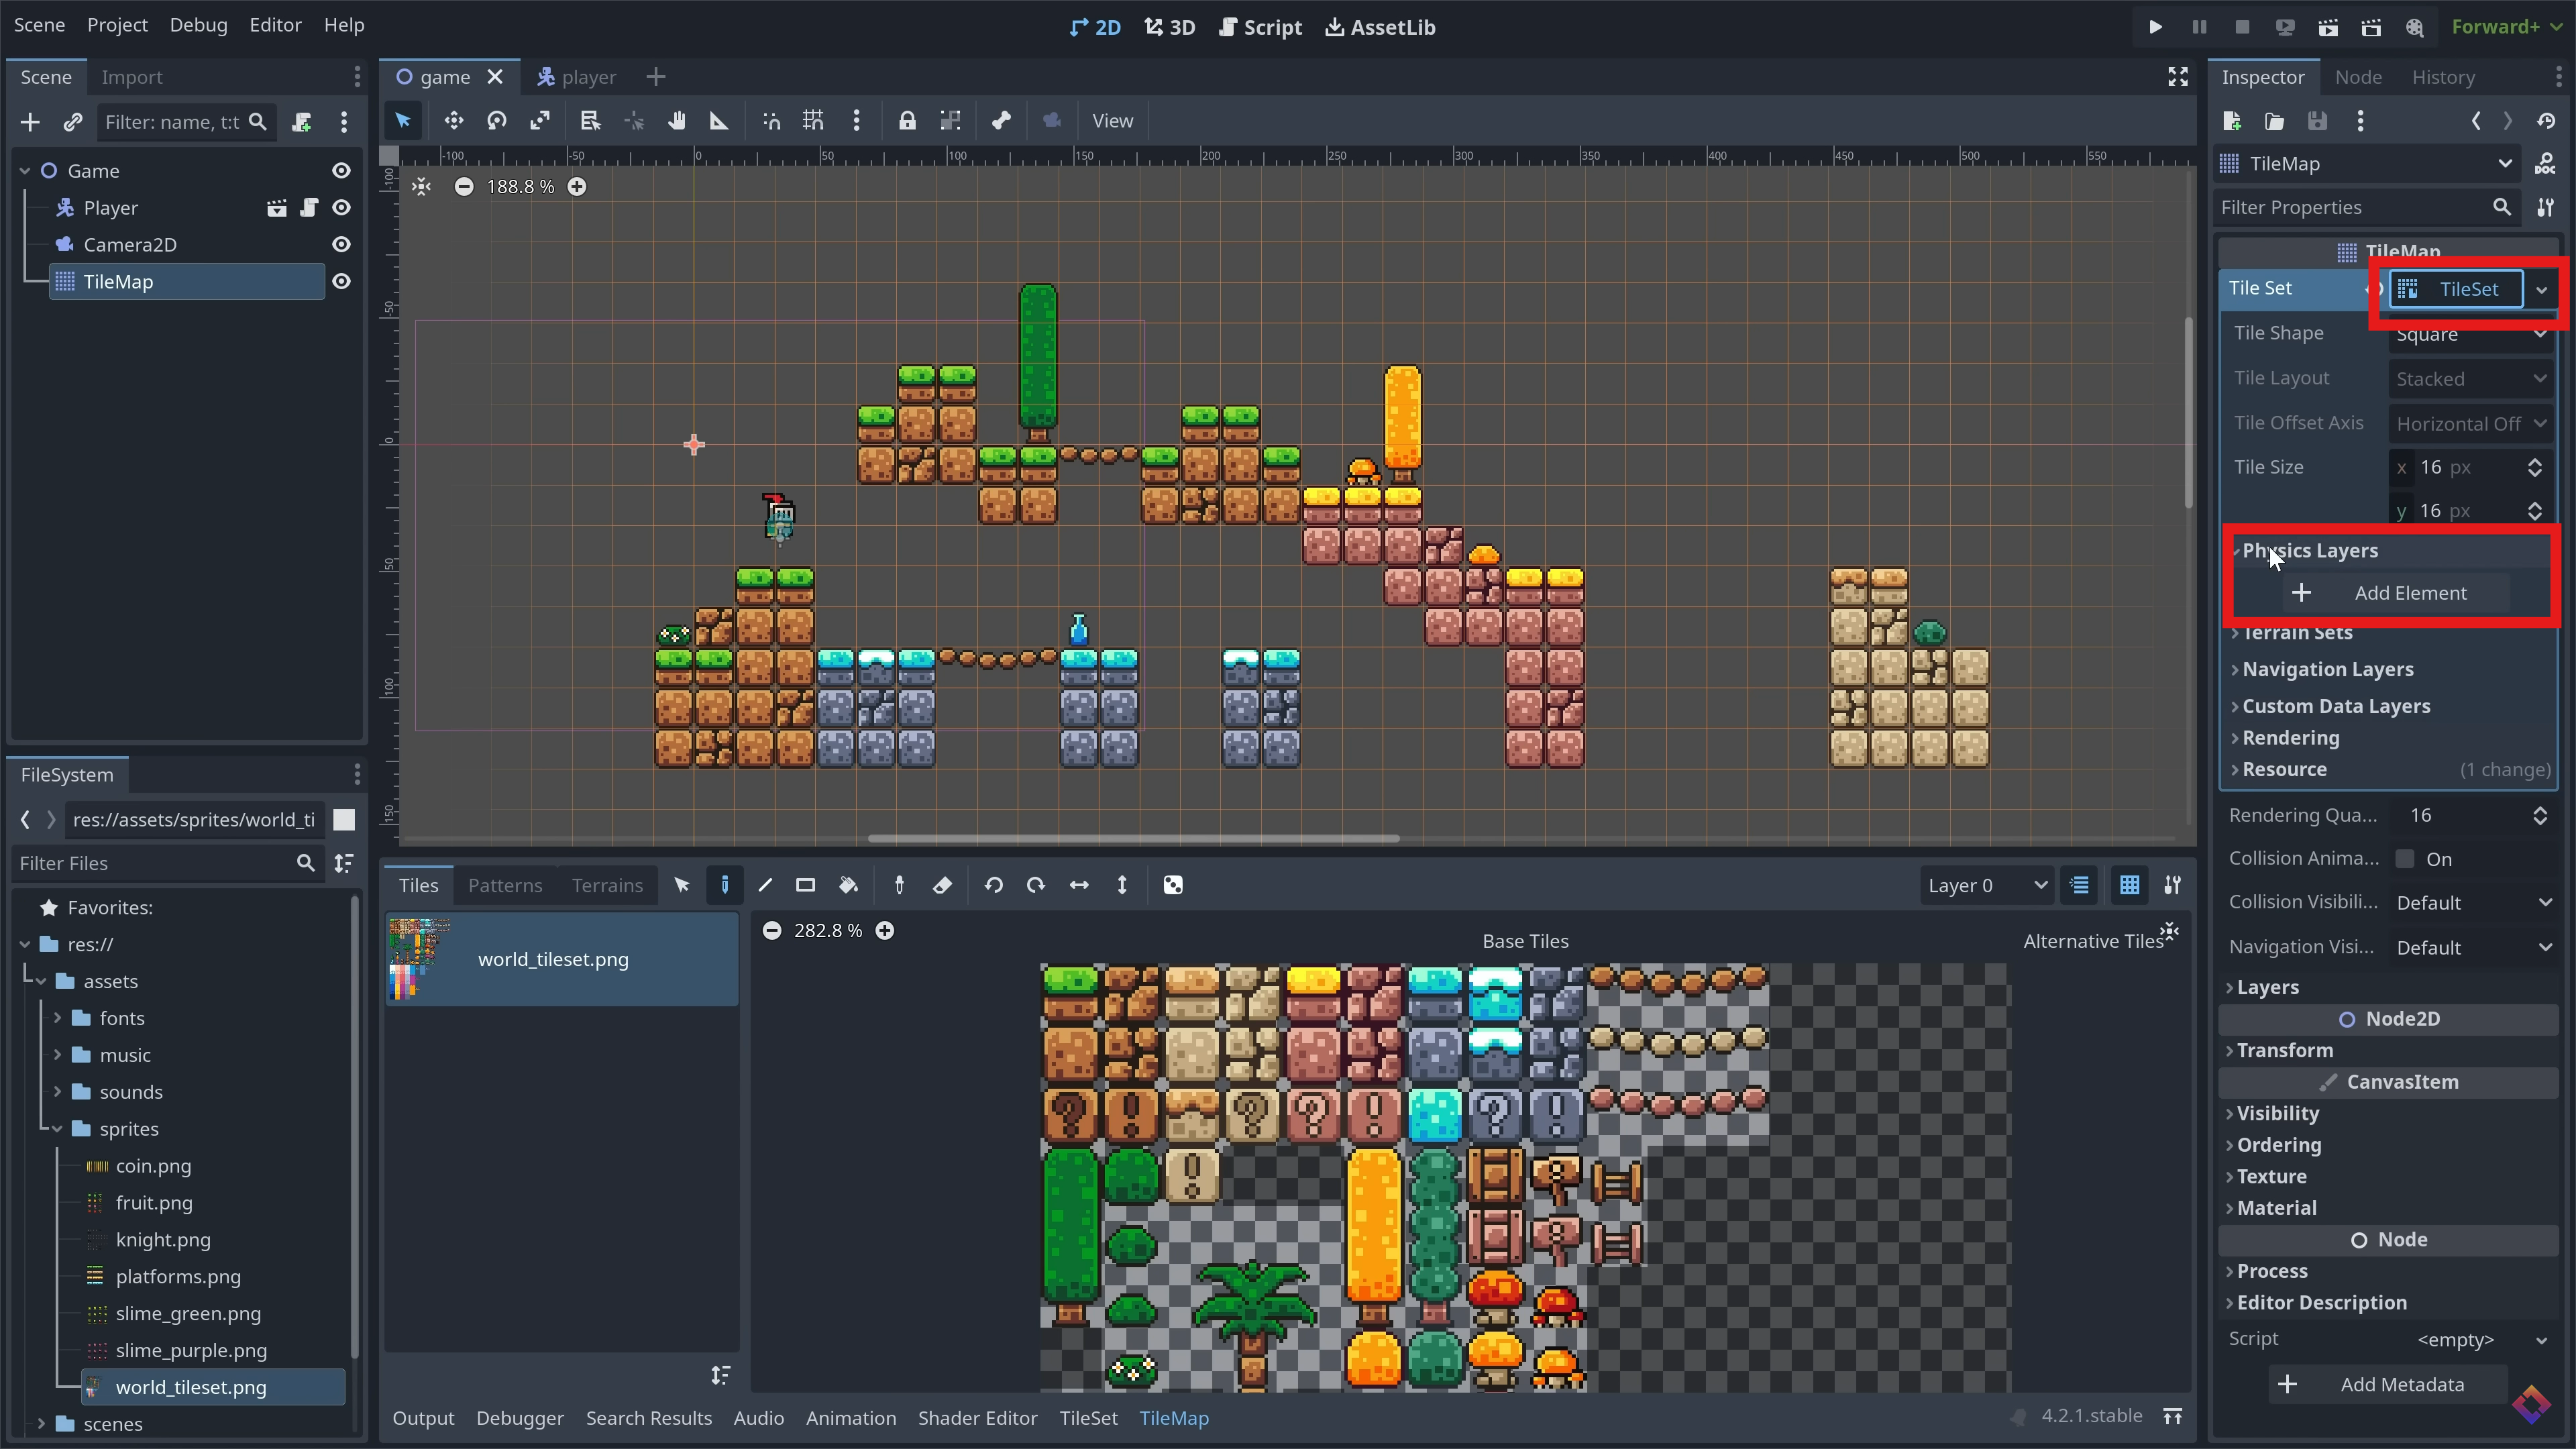This screenshot has height=1449, width=2576.
Task: Choose the Rectangle paint tool in TileMap
Action: coord(805,885)
